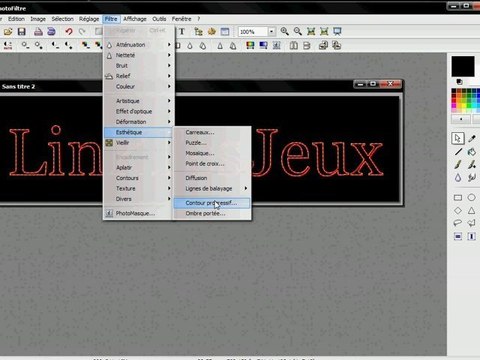480x360 pixels.
Task: Open the image explorer toolbar icon
Action: click(x=199, y=32)
